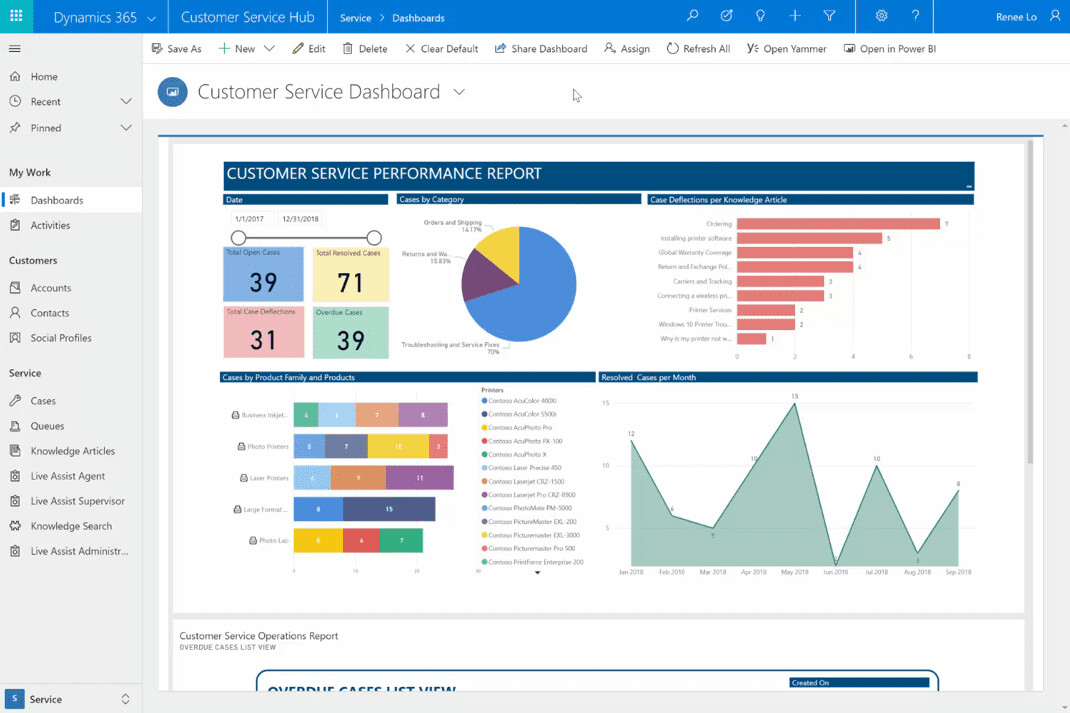The image size is (1070, 713).
Task: Click Clear Default in command bar
Action: click(442, 48)
